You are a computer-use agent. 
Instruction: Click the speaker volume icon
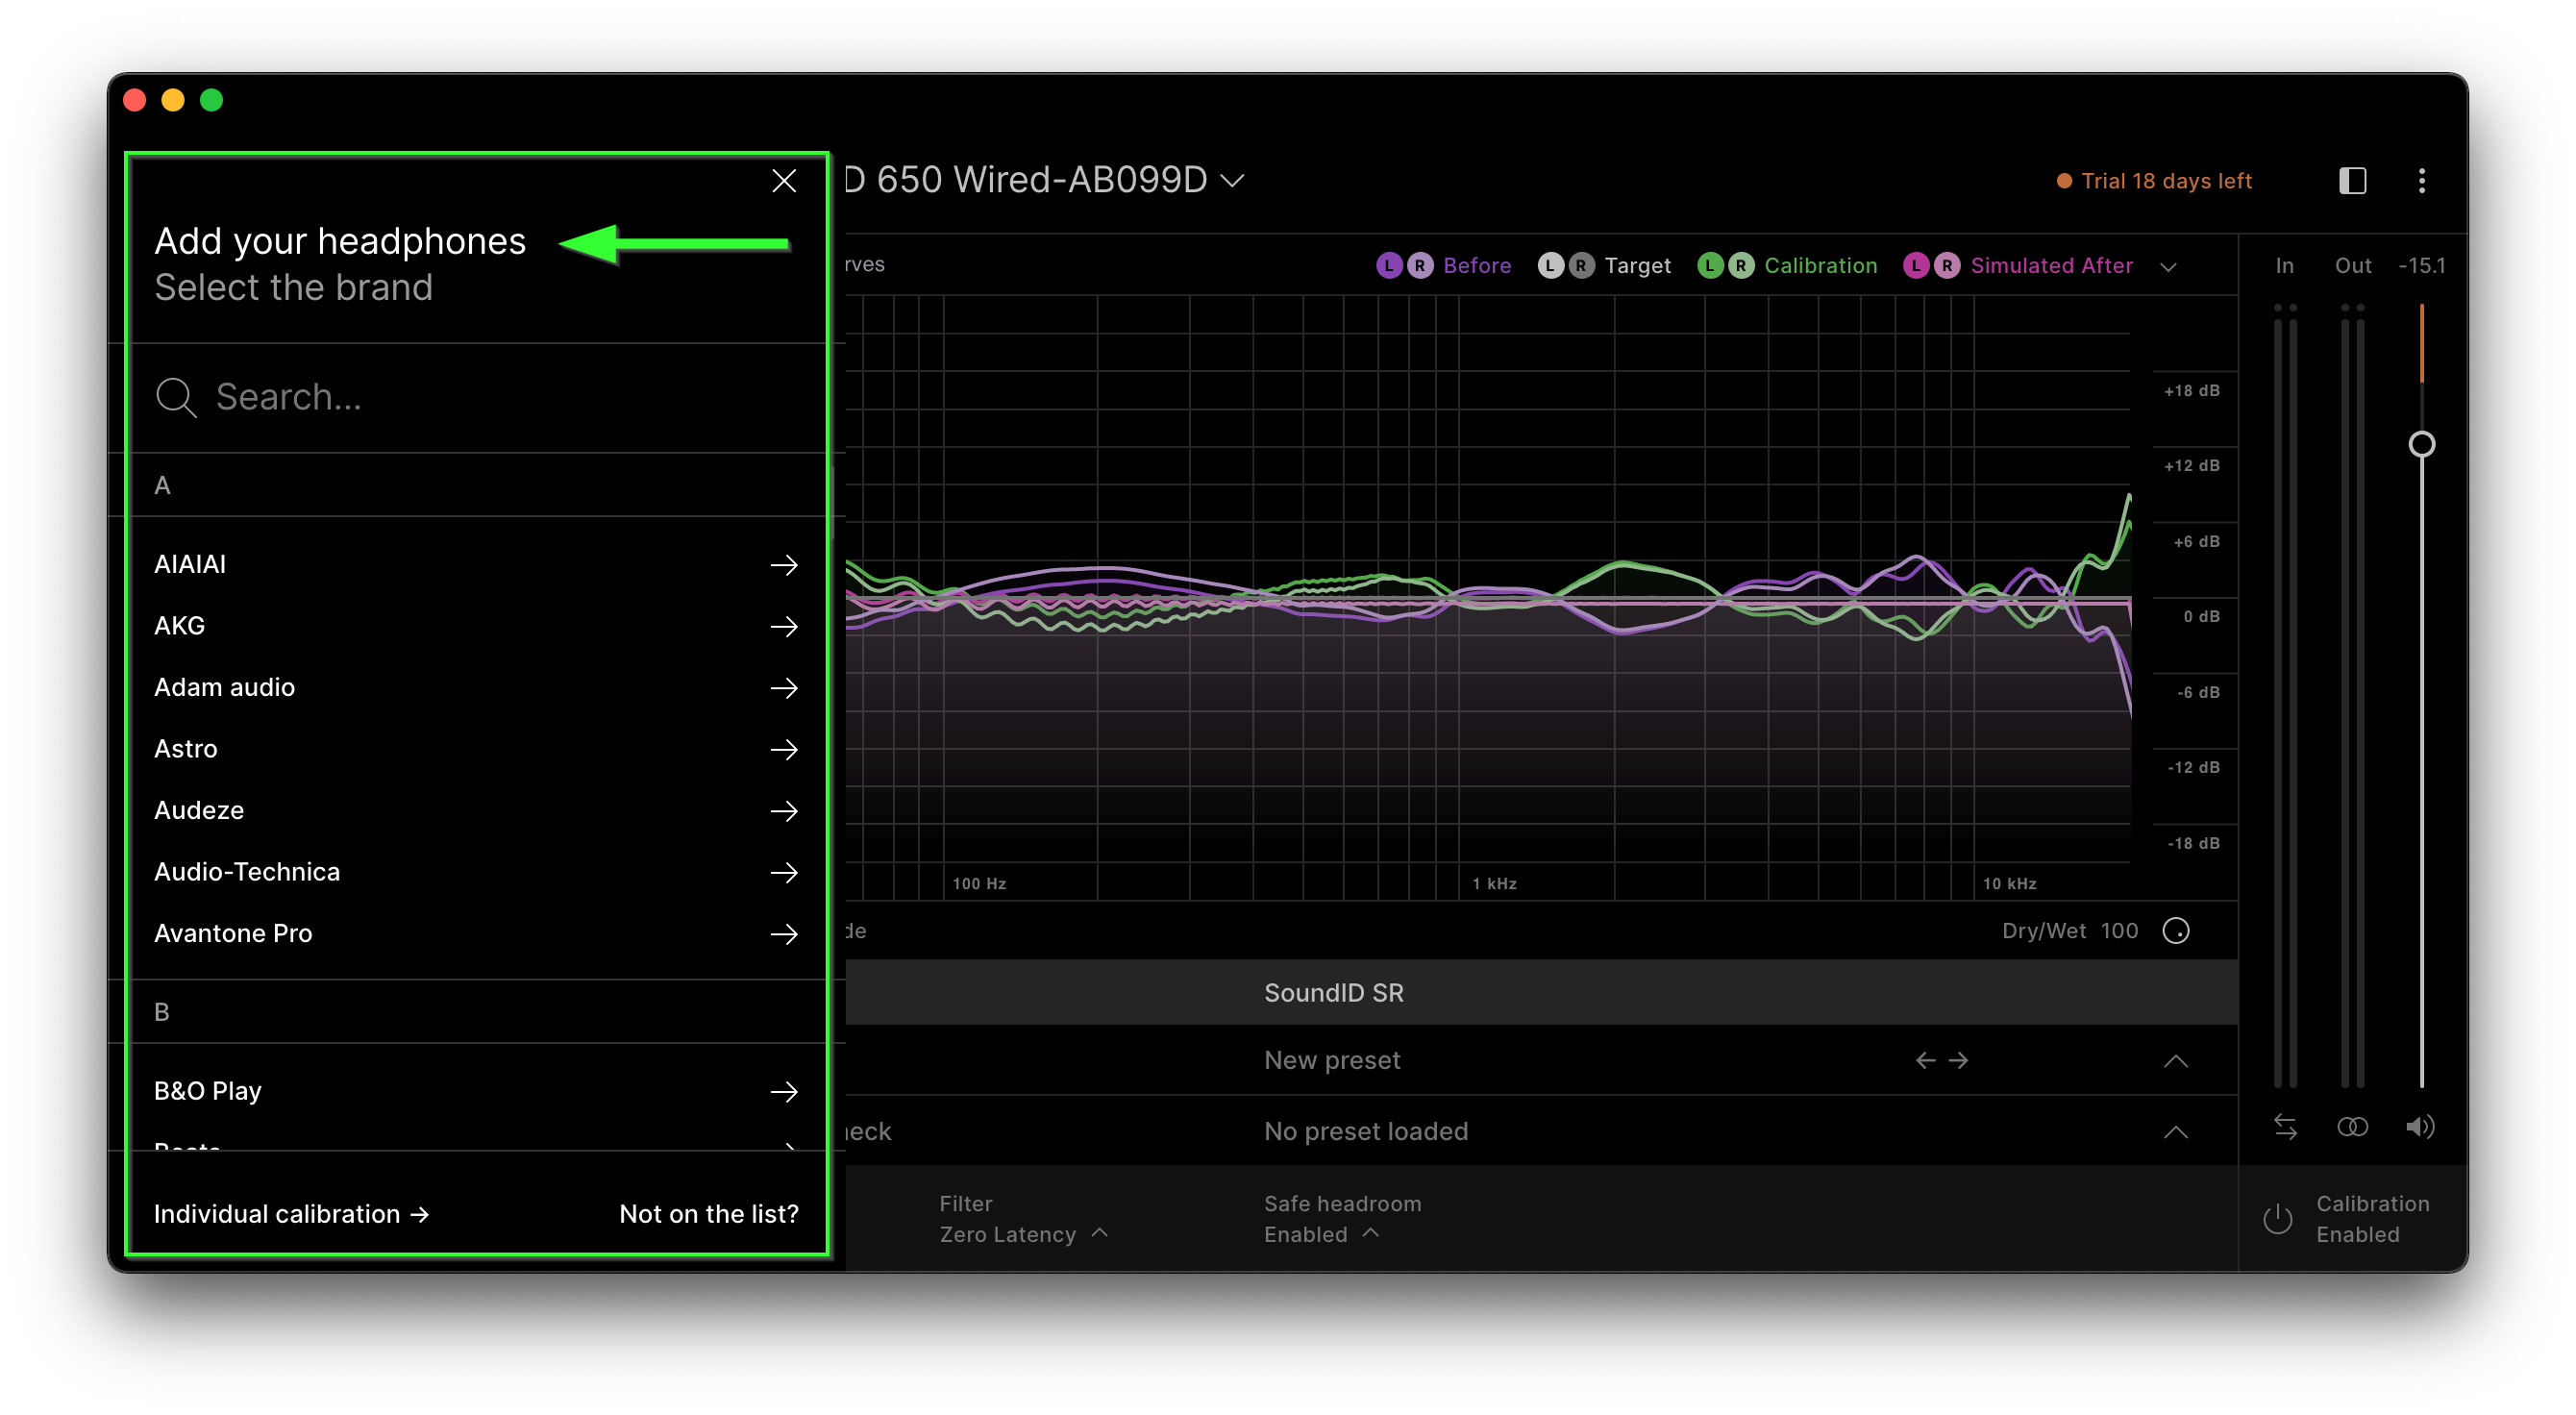click(x=2420, y=1127)
